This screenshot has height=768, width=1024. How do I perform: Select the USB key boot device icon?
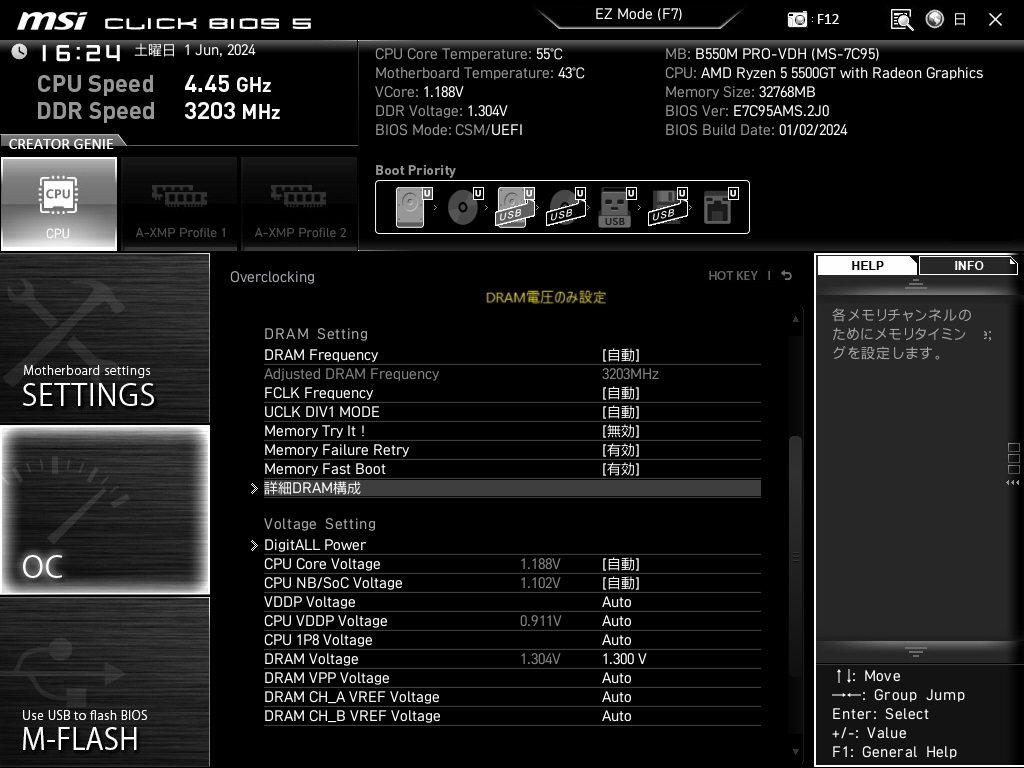(616, 207)
